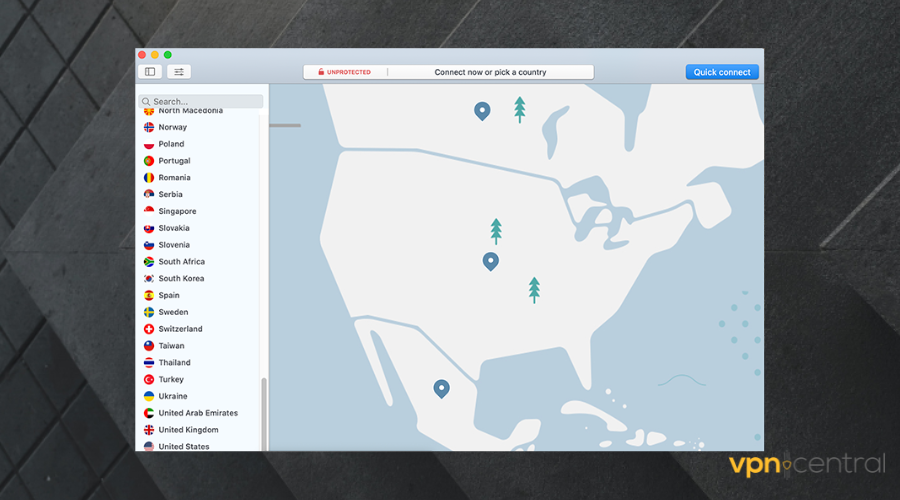This screenshot has width=900, height=500.
Task: Choose United States at the list bottom
Action: point(184,446)
